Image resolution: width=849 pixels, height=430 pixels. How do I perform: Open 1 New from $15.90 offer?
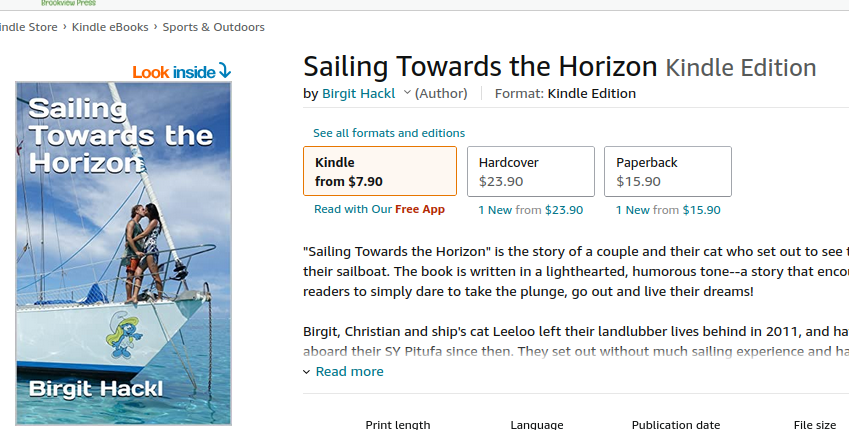(x=668, y=210)
